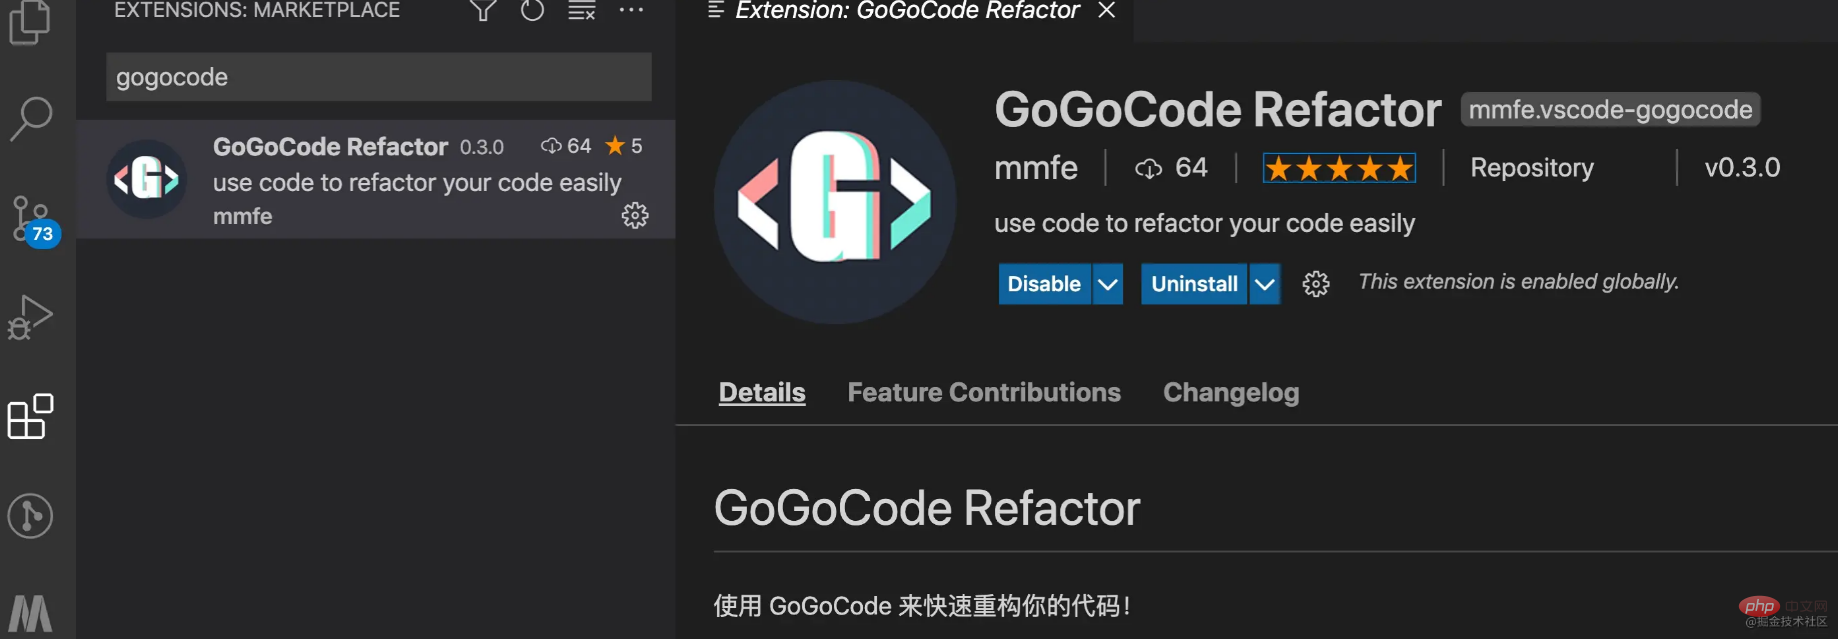
Task: Open manage gear next to Uninstall
Action: pyautogui.click(x=1316, y=284)
